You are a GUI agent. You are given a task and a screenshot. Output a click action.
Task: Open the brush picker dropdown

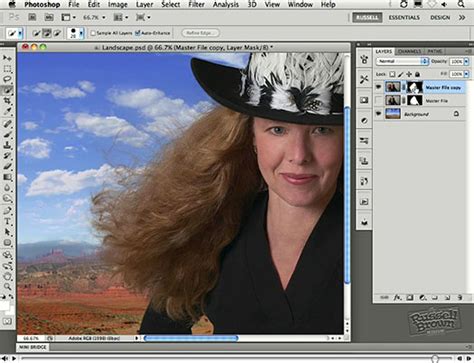(81, 33)
